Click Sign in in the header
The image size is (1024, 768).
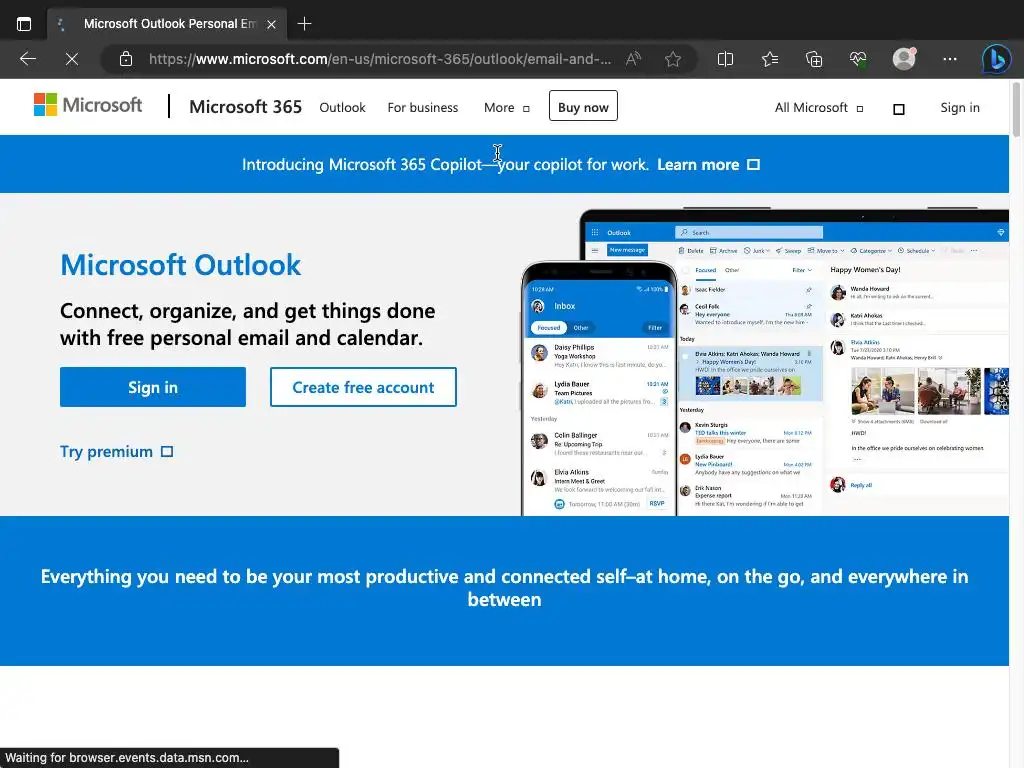(x=959, y=108)
